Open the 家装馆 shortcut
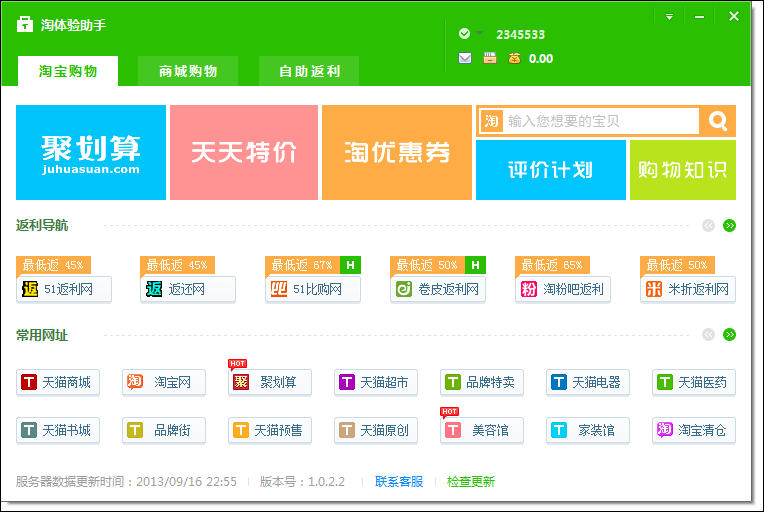Viewport: 764px width, 512px height. [588, 430]
